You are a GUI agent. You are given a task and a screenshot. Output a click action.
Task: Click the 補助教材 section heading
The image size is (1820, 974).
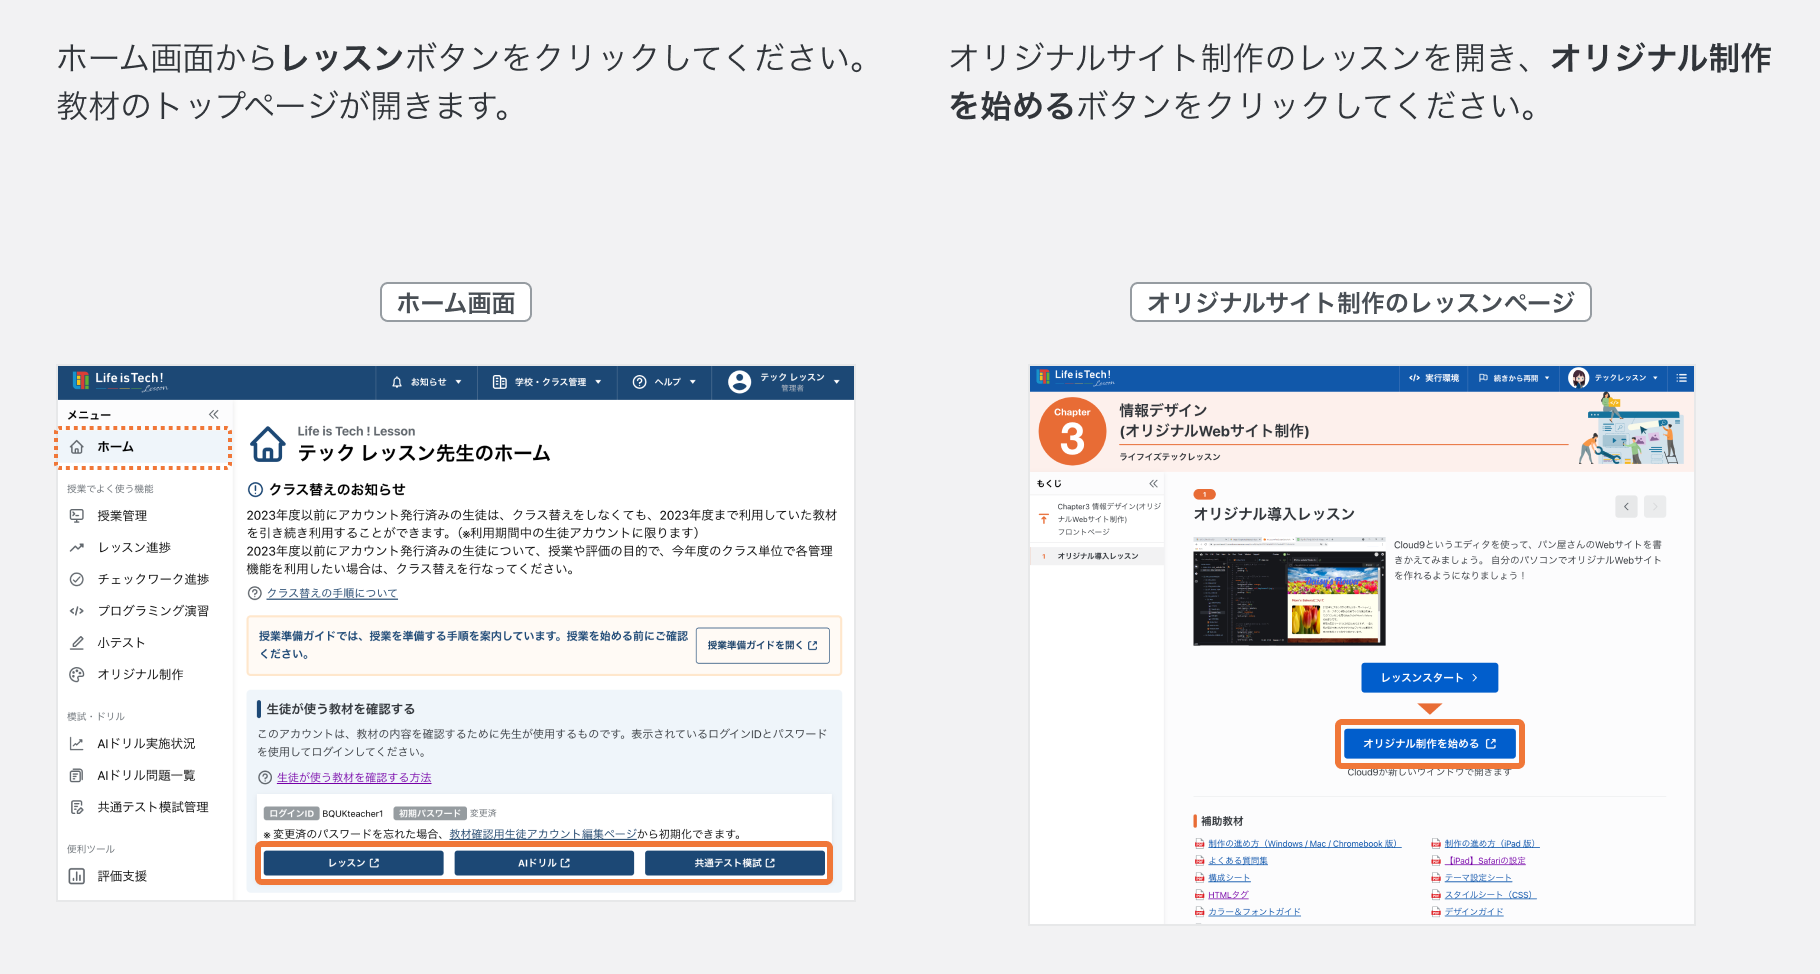coord(1222,821)
